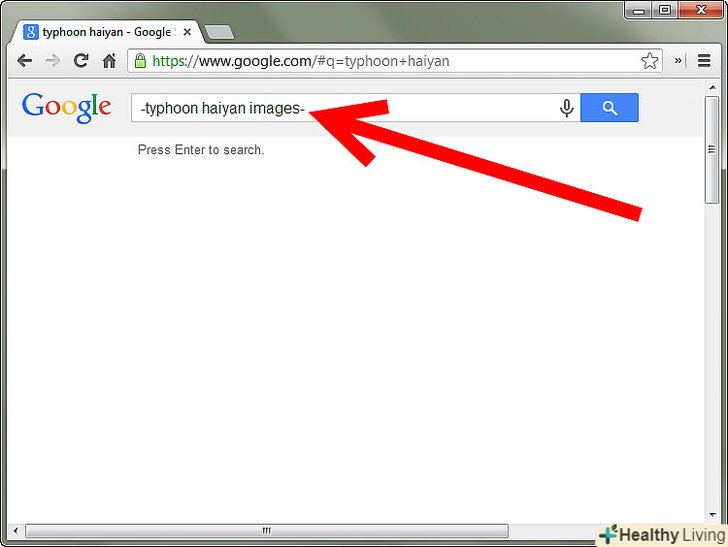Image resolution: width=728 pixels, height=547 pixels.
Task: Reload the page with the refresh icon
Action: pos(81,60)
